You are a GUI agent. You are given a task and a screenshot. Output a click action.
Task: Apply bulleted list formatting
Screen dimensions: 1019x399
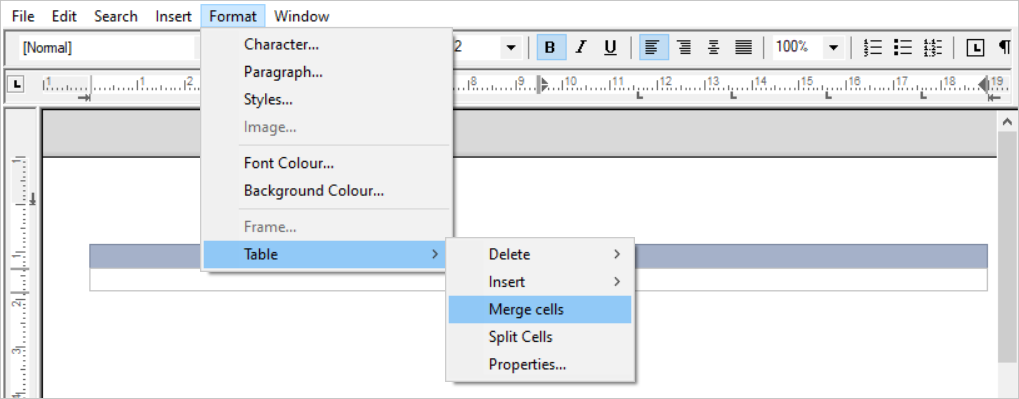point(903,47)
